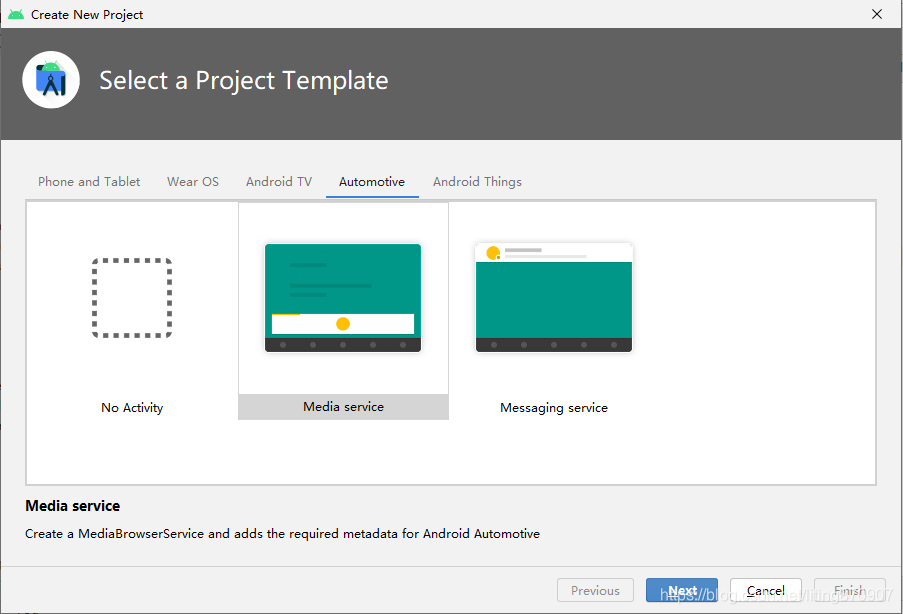Click the No Activity label
The height and width of the screenshot is (614, 903).
click(132, 408)
